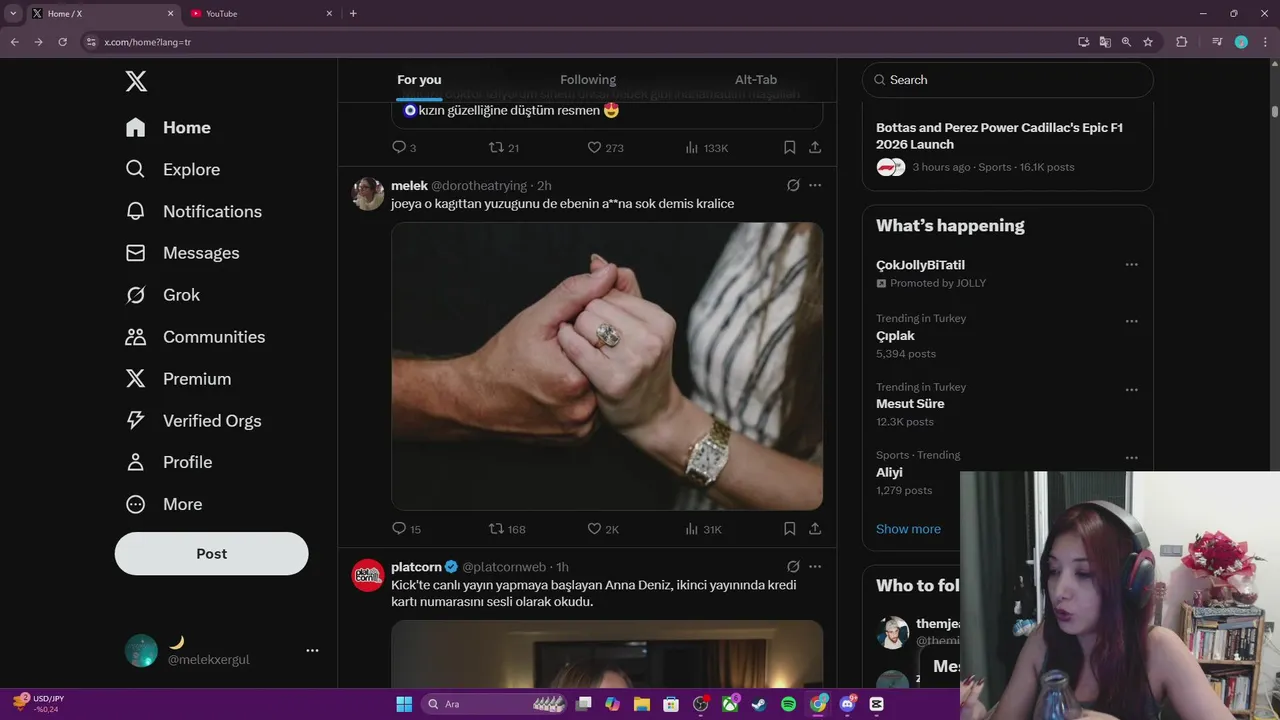Screen dimensions: 1280x720
Task: Open Steam from the taskbar
Action: [759, 704]
